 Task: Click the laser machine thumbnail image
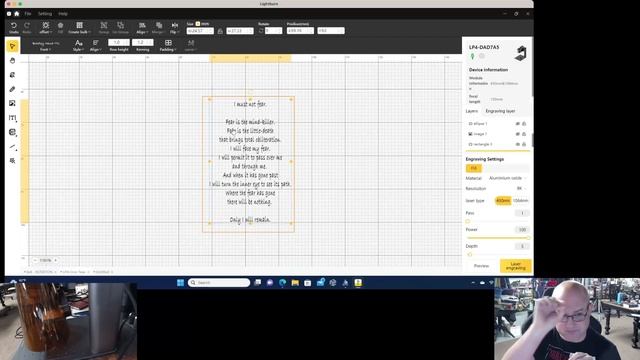tap(520, 53)
